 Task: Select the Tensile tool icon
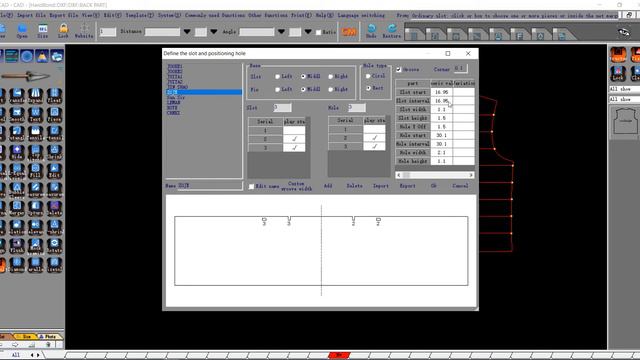pyautogui.click(x=36, y=133)
